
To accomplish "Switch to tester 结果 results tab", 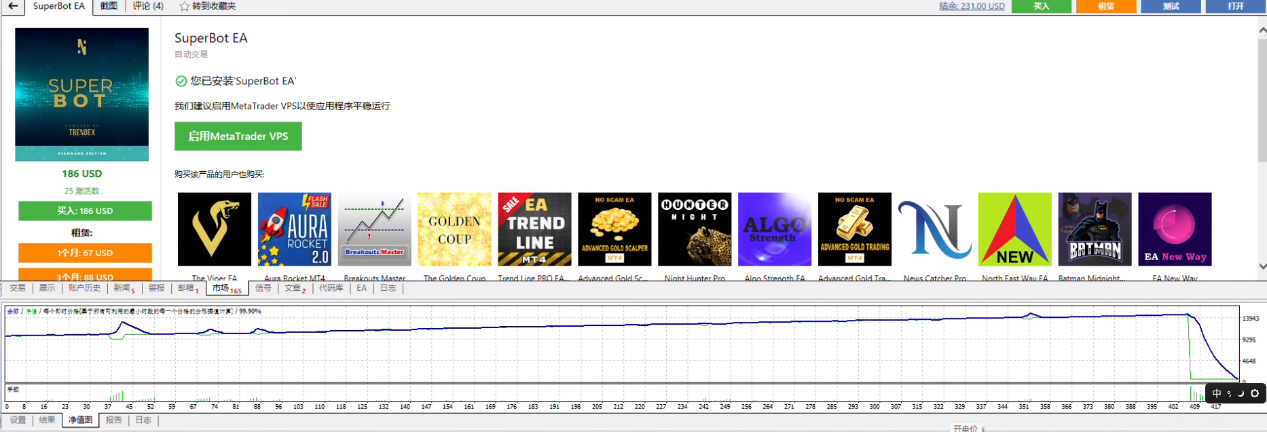I will 47,420.
